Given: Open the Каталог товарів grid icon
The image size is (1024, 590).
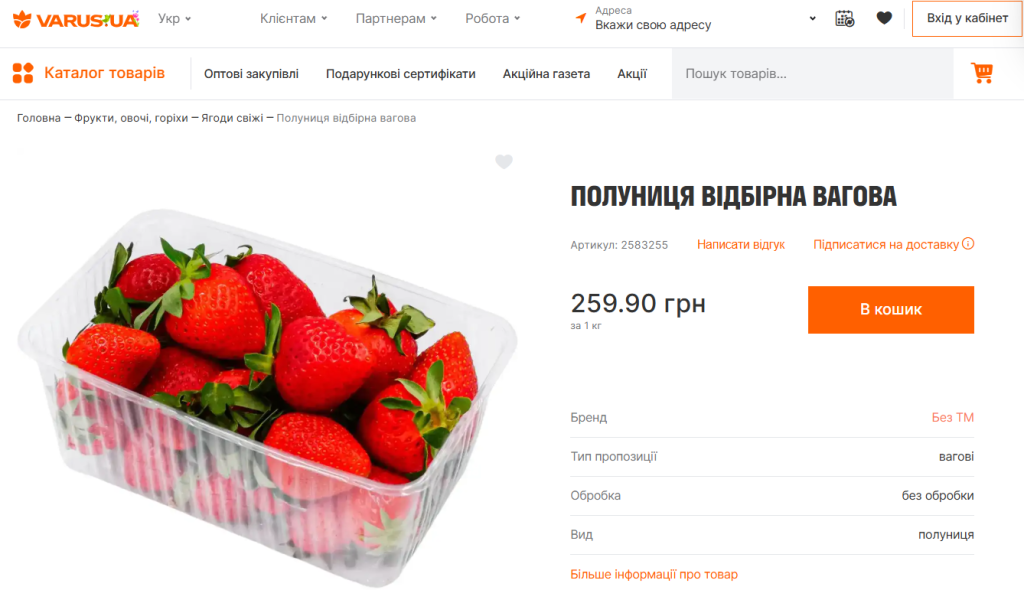Looking at the screenshot, I should [23, 73].
